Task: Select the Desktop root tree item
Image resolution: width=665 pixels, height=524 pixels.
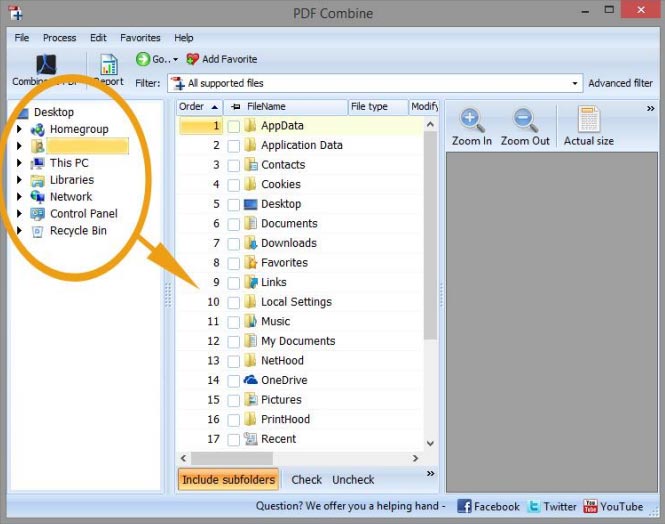Action: tap(54, 112)
